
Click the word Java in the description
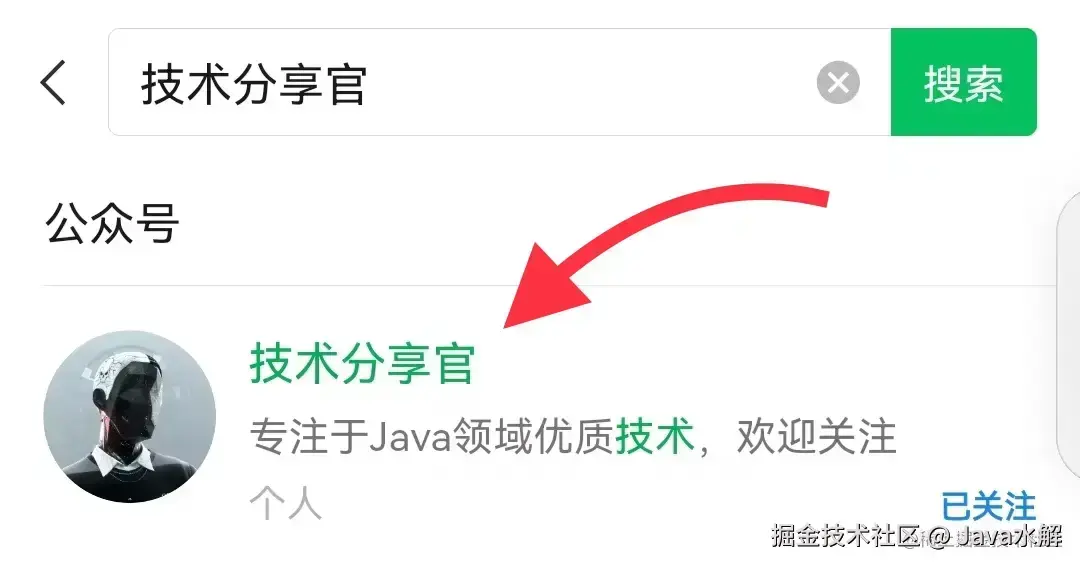[x=411, y=437]
